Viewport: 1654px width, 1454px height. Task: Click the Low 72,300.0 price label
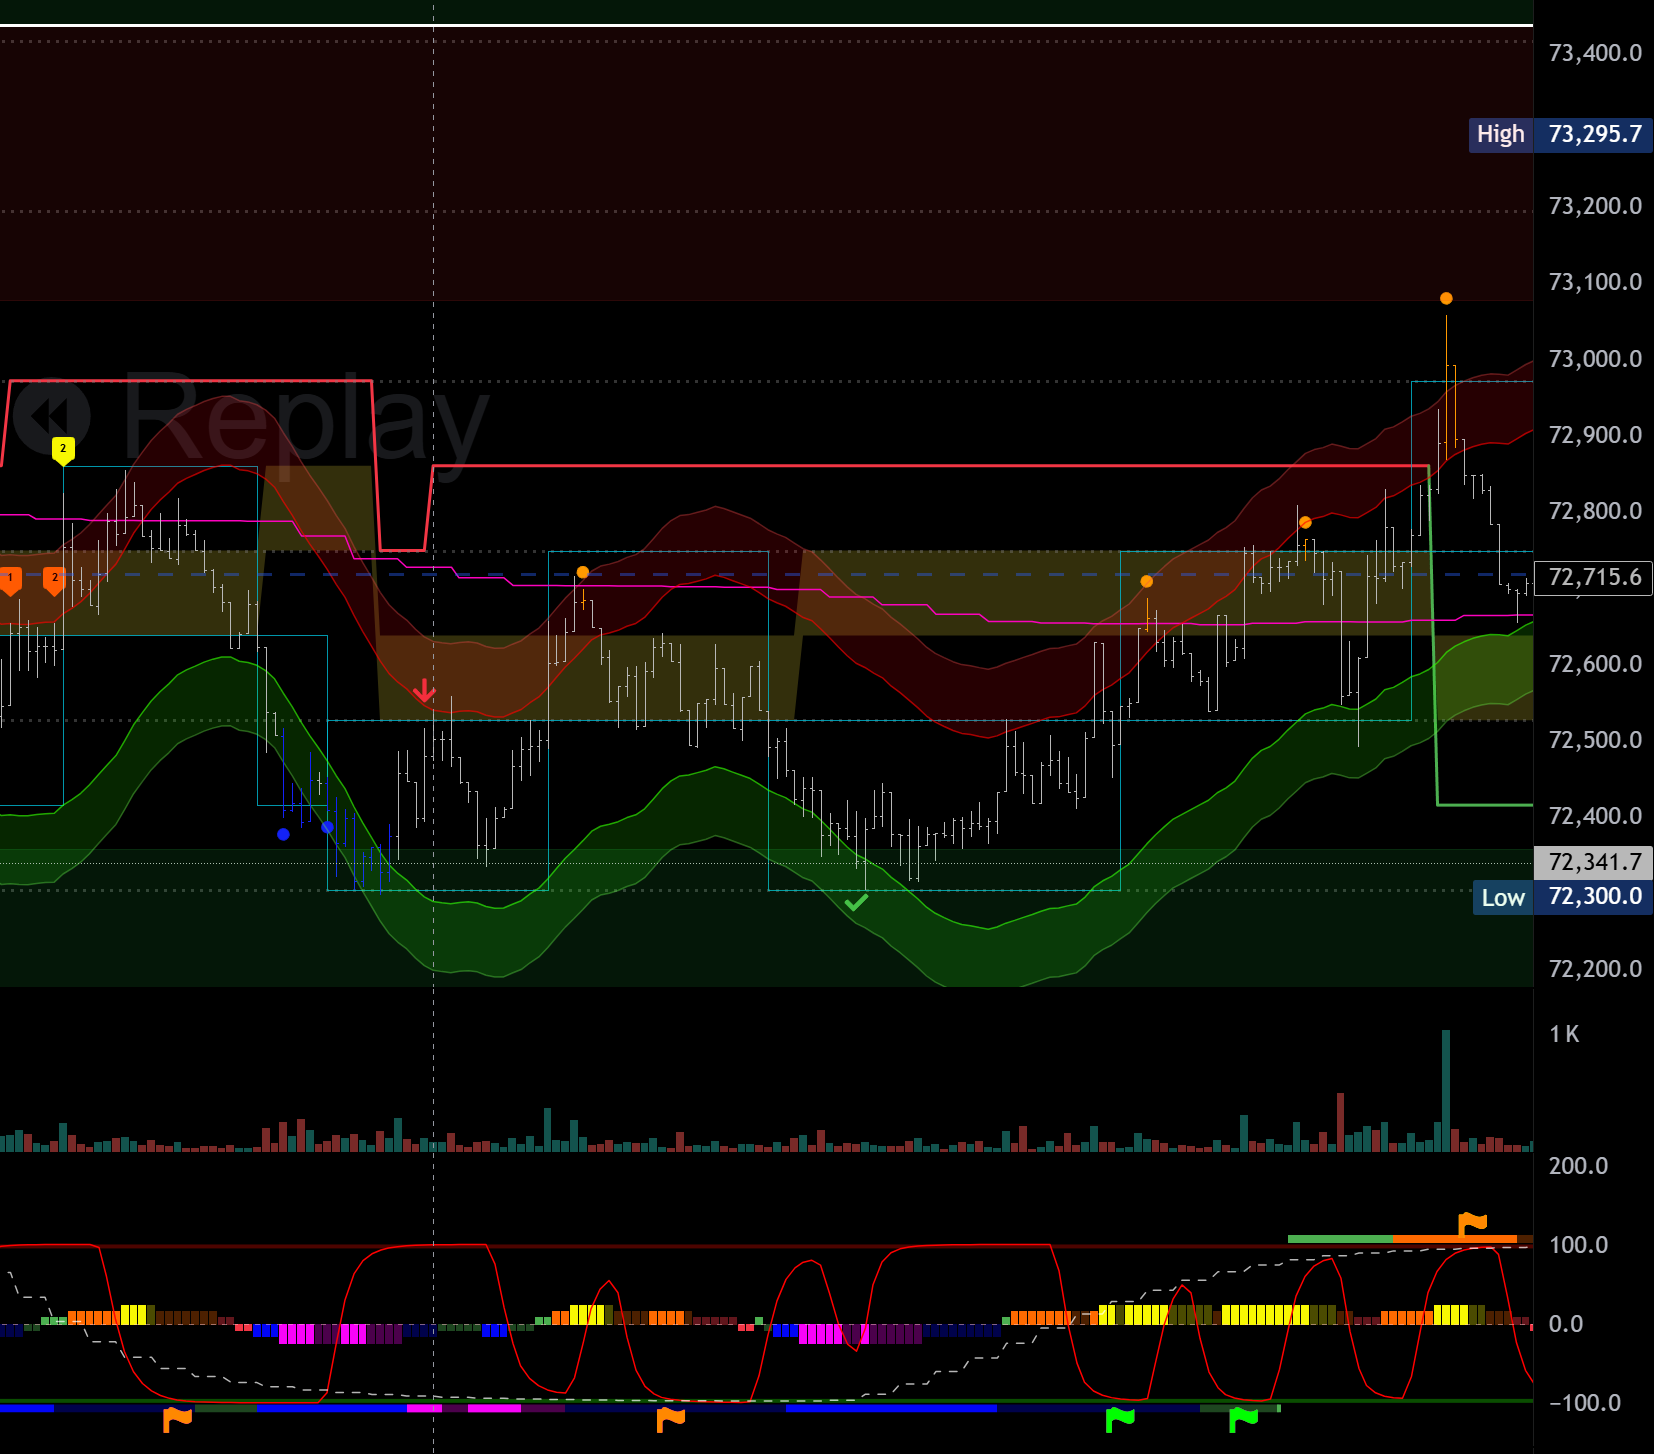(x=1562, y=897)
